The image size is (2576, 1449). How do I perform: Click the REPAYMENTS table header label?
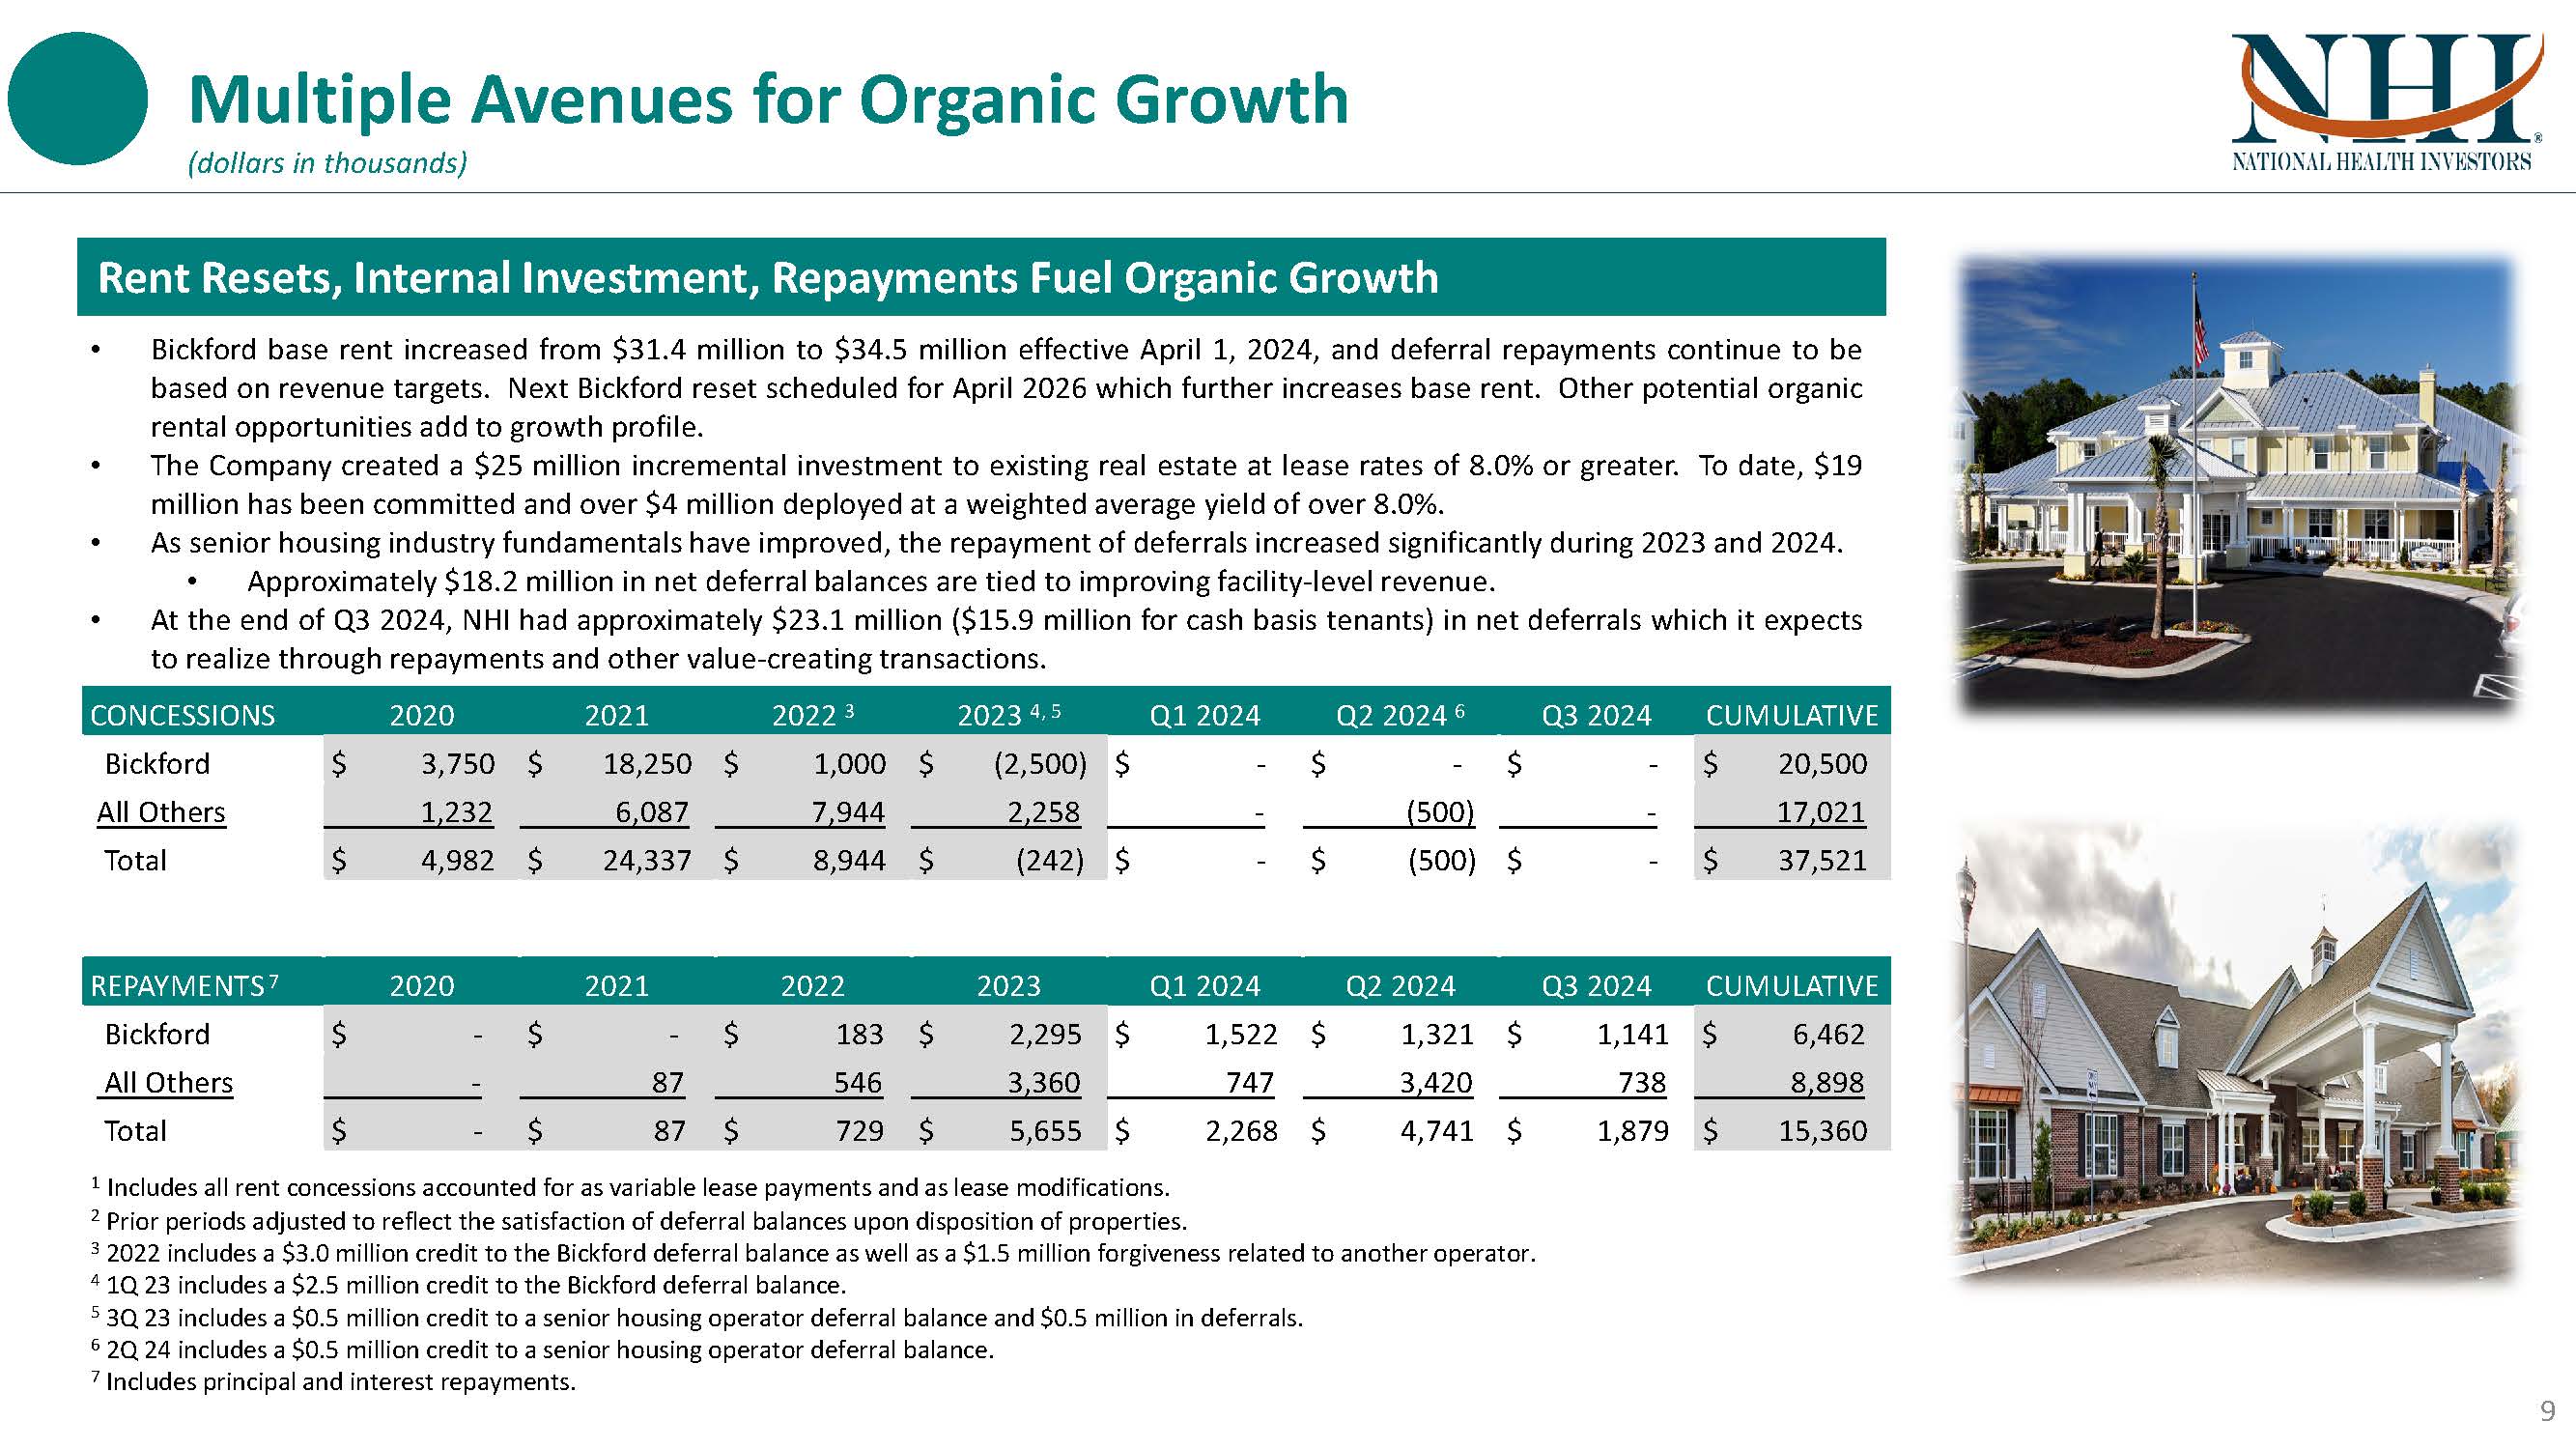(180, 986)
